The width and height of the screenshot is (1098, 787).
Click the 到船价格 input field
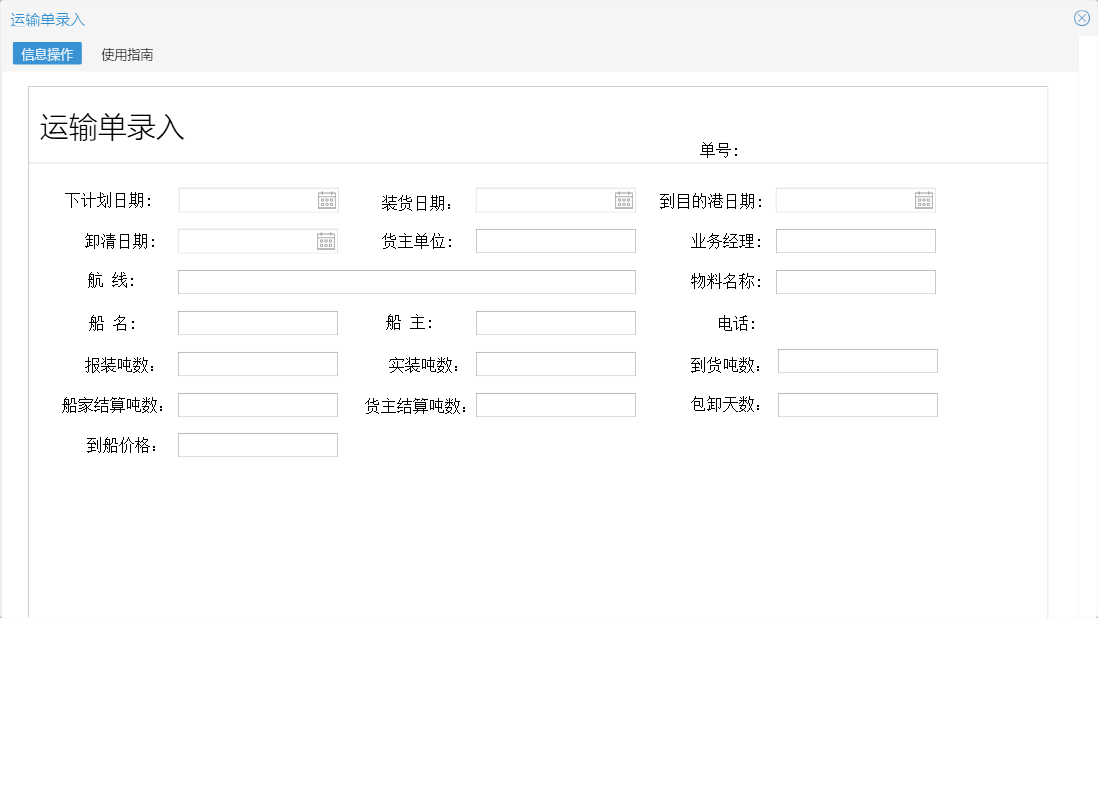click(257, 444)
